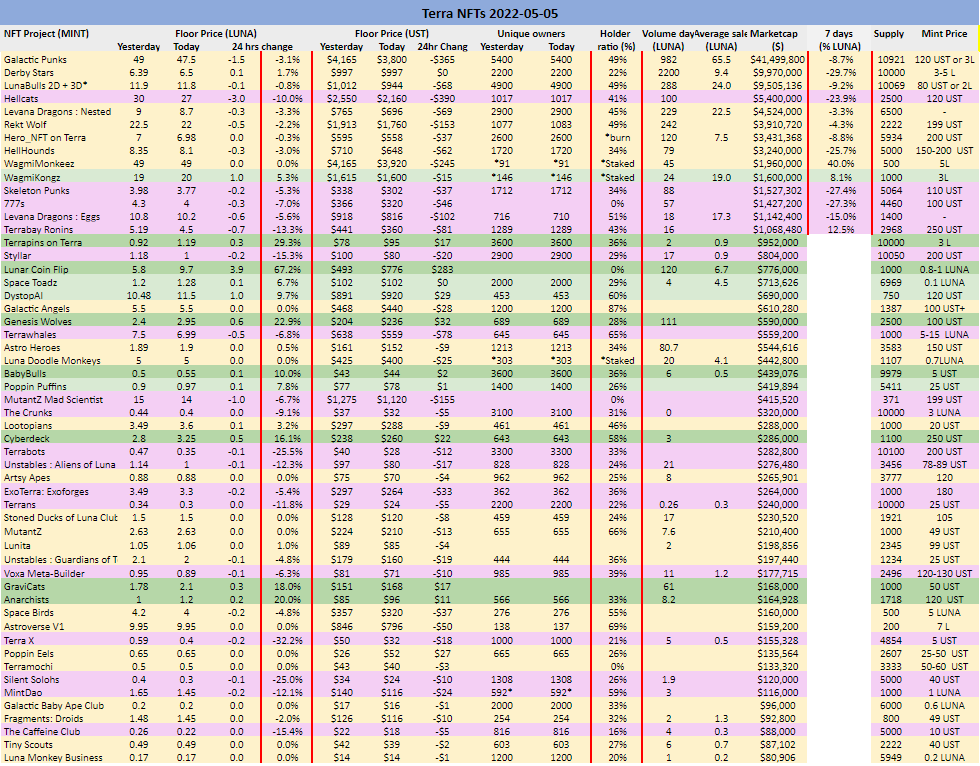Viewport: 980px width, 766px height.
Task: Click the 'Space Toadz' row label
Action: 31,282
